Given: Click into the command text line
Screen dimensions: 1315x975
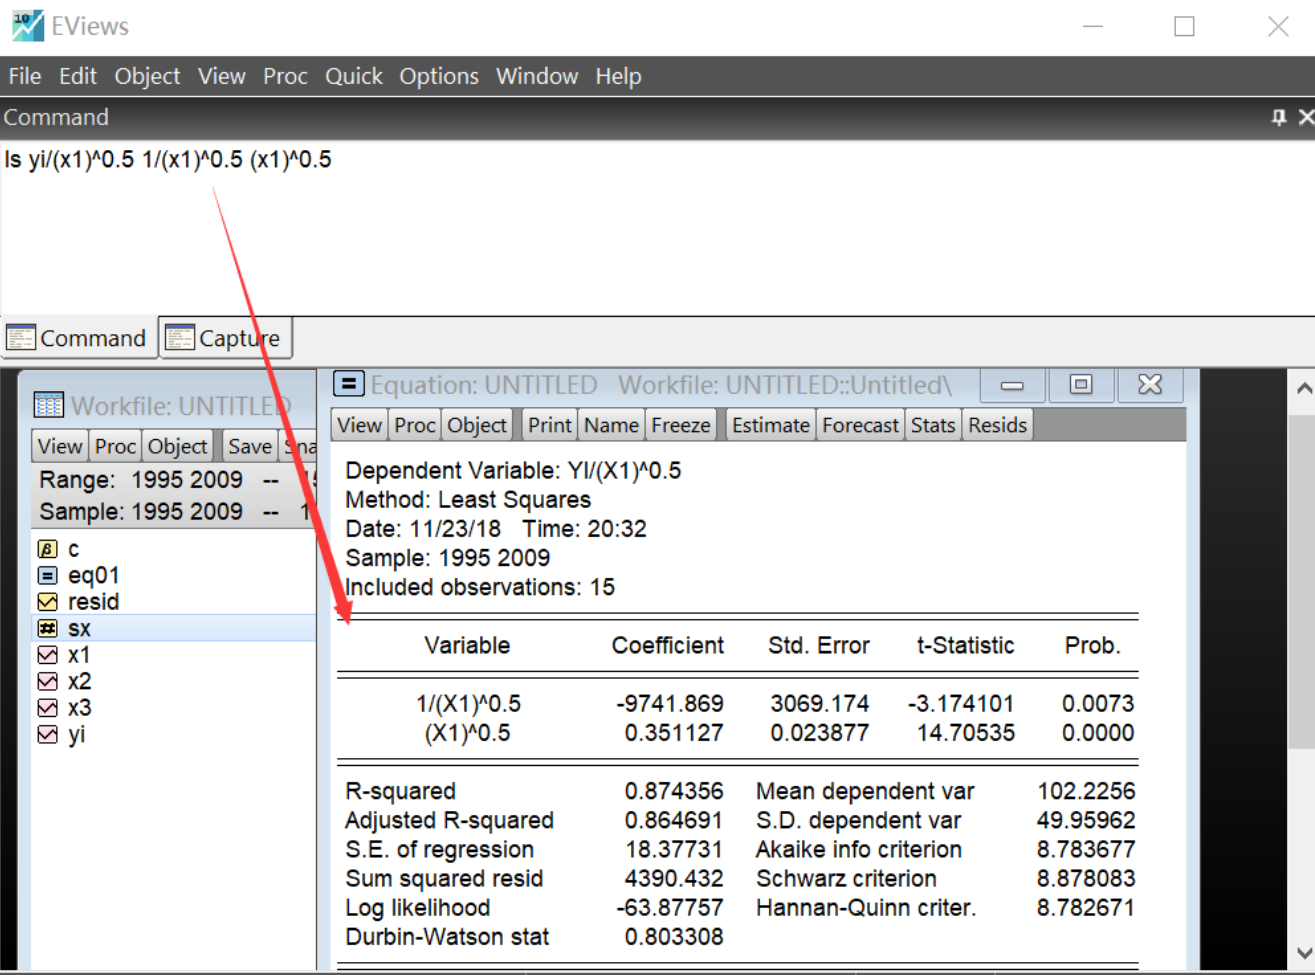Looking at the screenshot, I should point(168,160).
